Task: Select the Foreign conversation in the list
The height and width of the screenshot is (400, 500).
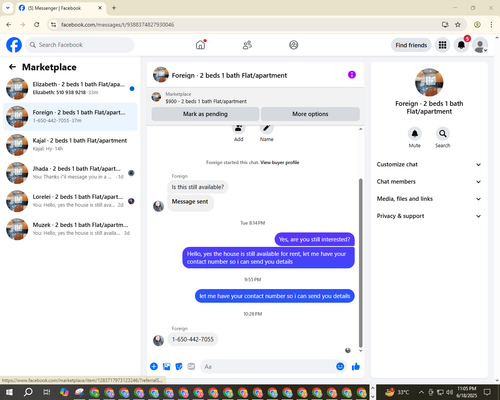Action: (x=70, y=117)
